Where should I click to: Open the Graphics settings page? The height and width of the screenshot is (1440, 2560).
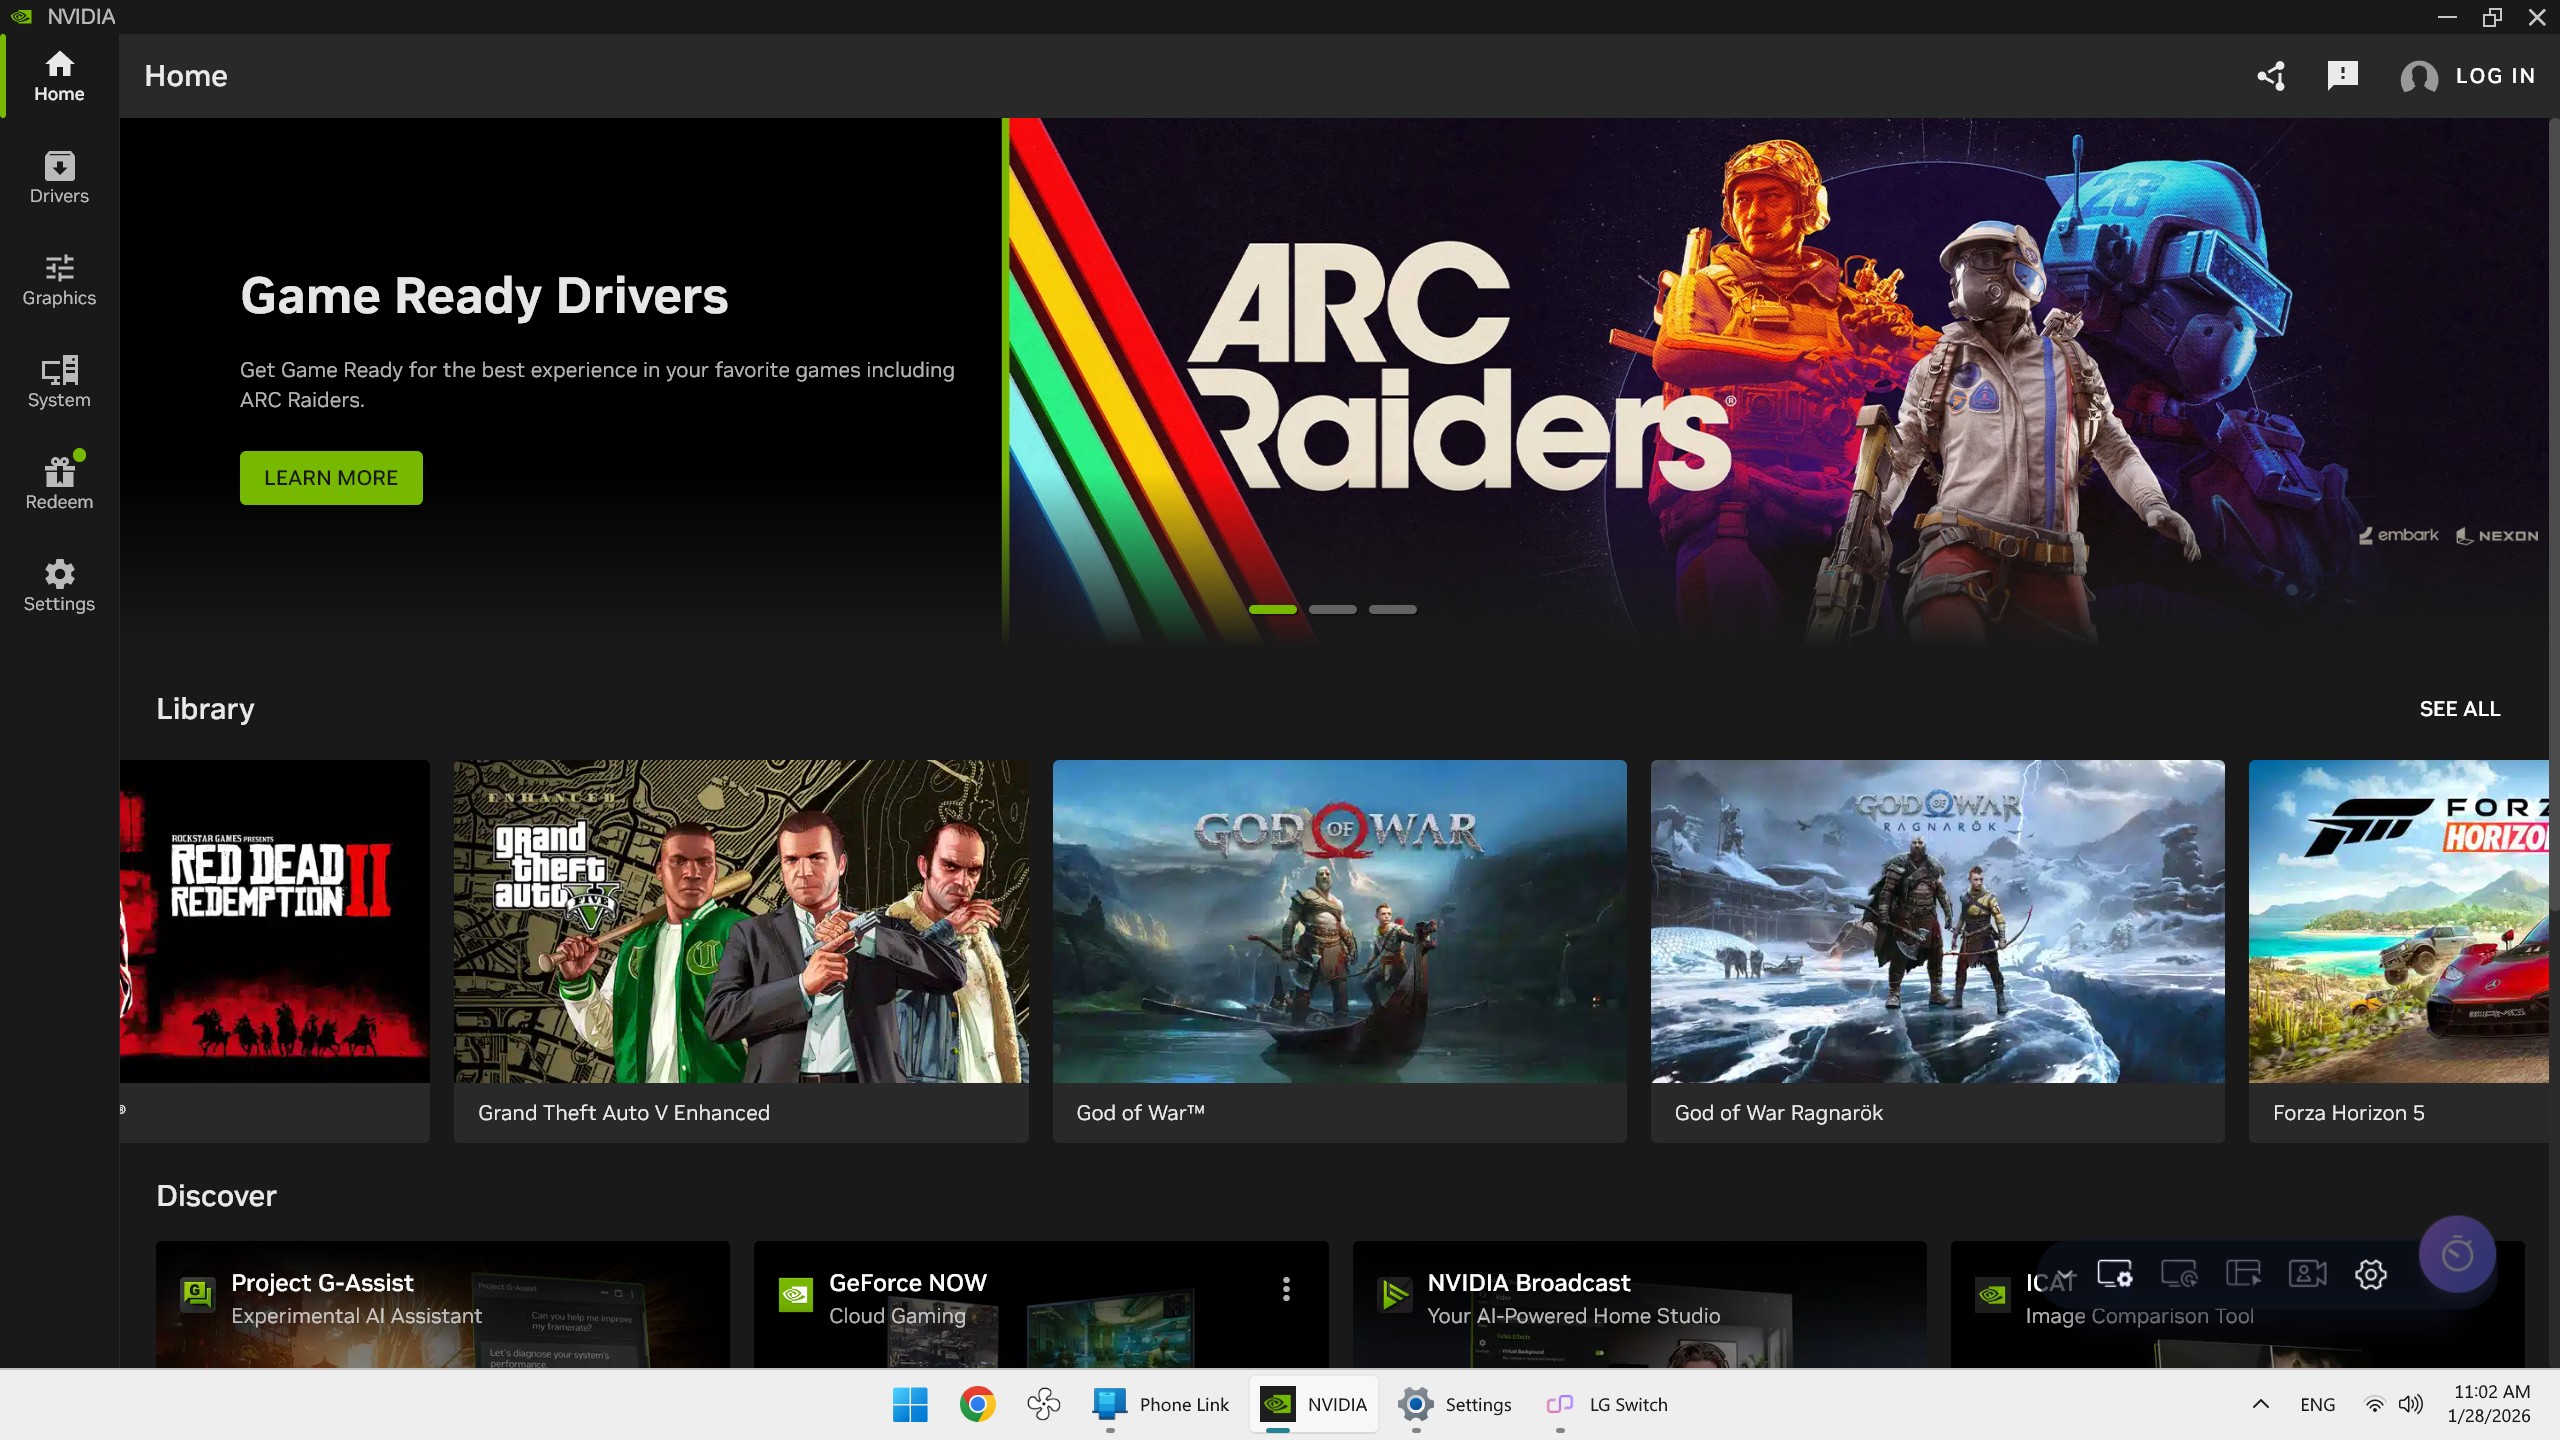59,280
